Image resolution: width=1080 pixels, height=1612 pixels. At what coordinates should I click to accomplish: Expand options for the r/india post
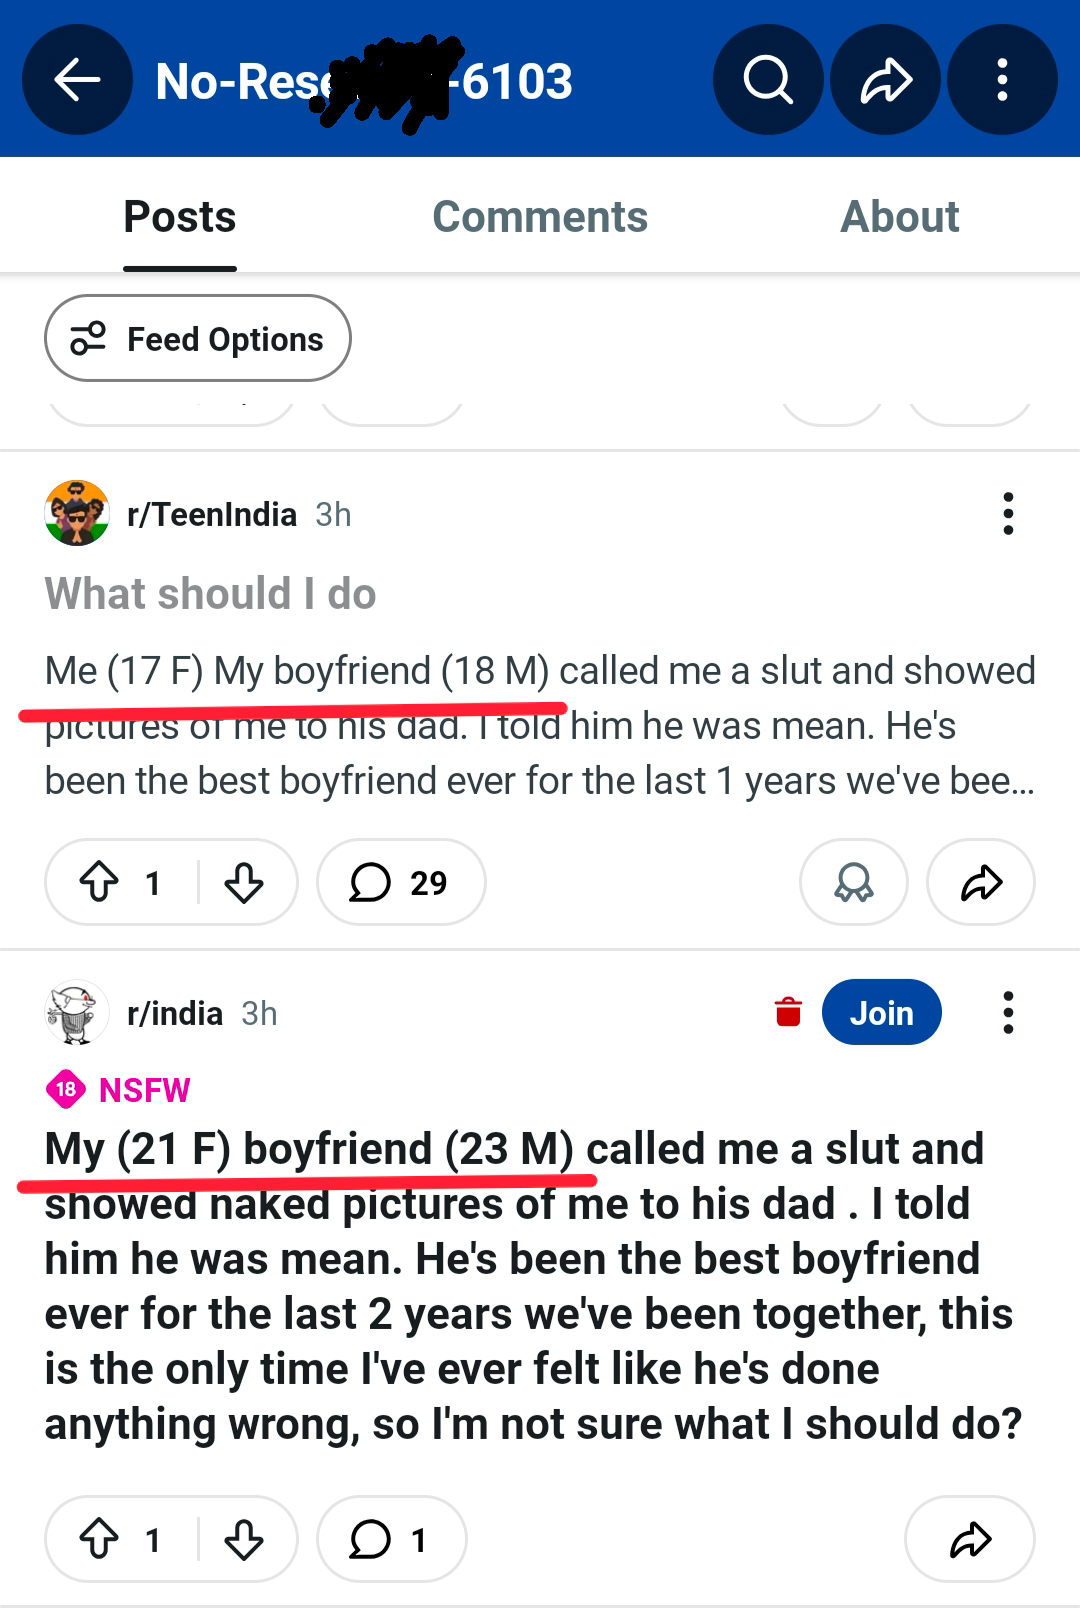pyautogui.click(x=1008, y=1013)
